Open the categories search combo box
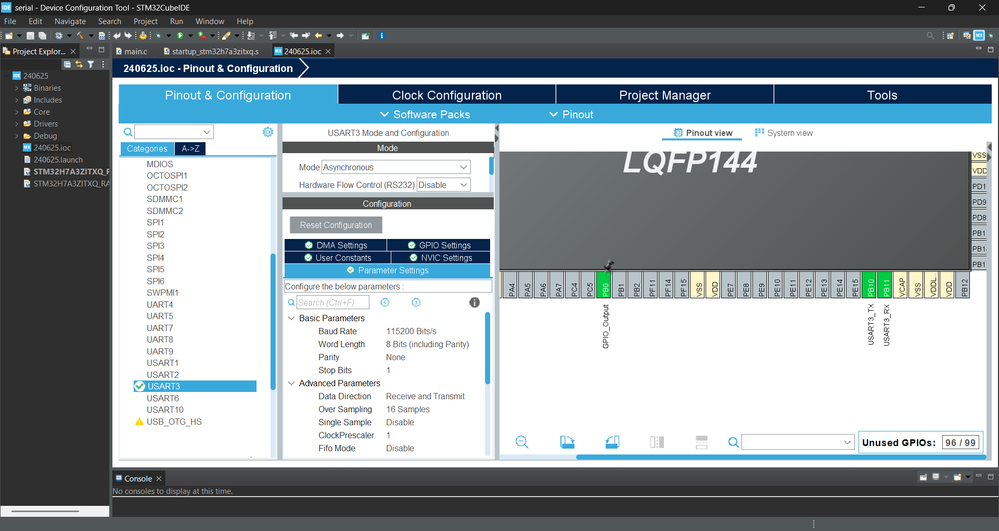Image resolution: width=999 pixels, height=531 pixels. (x=174, y=132)
